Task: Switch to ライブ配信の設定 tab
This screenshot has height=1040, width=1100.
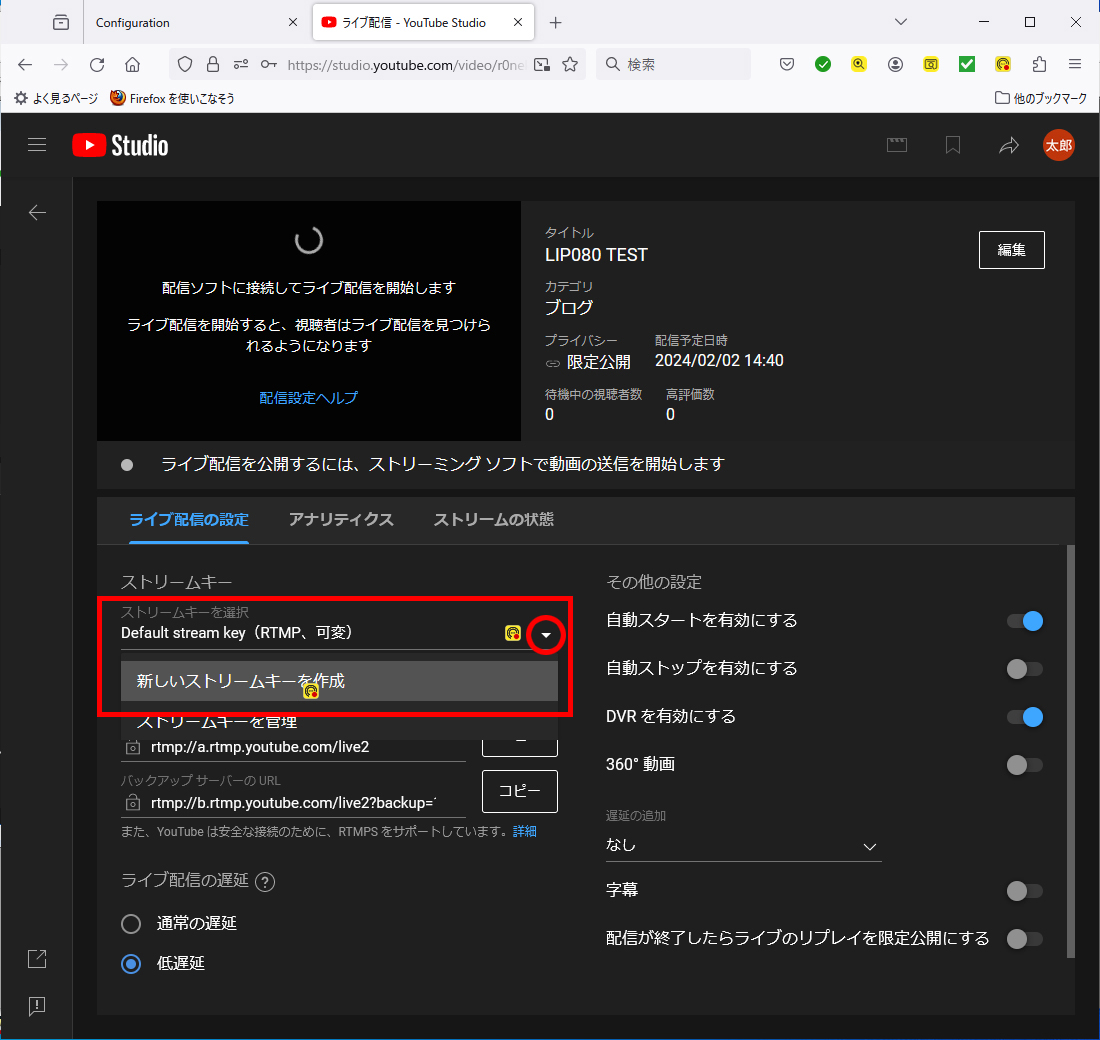Action: click(x=189, y=520)
